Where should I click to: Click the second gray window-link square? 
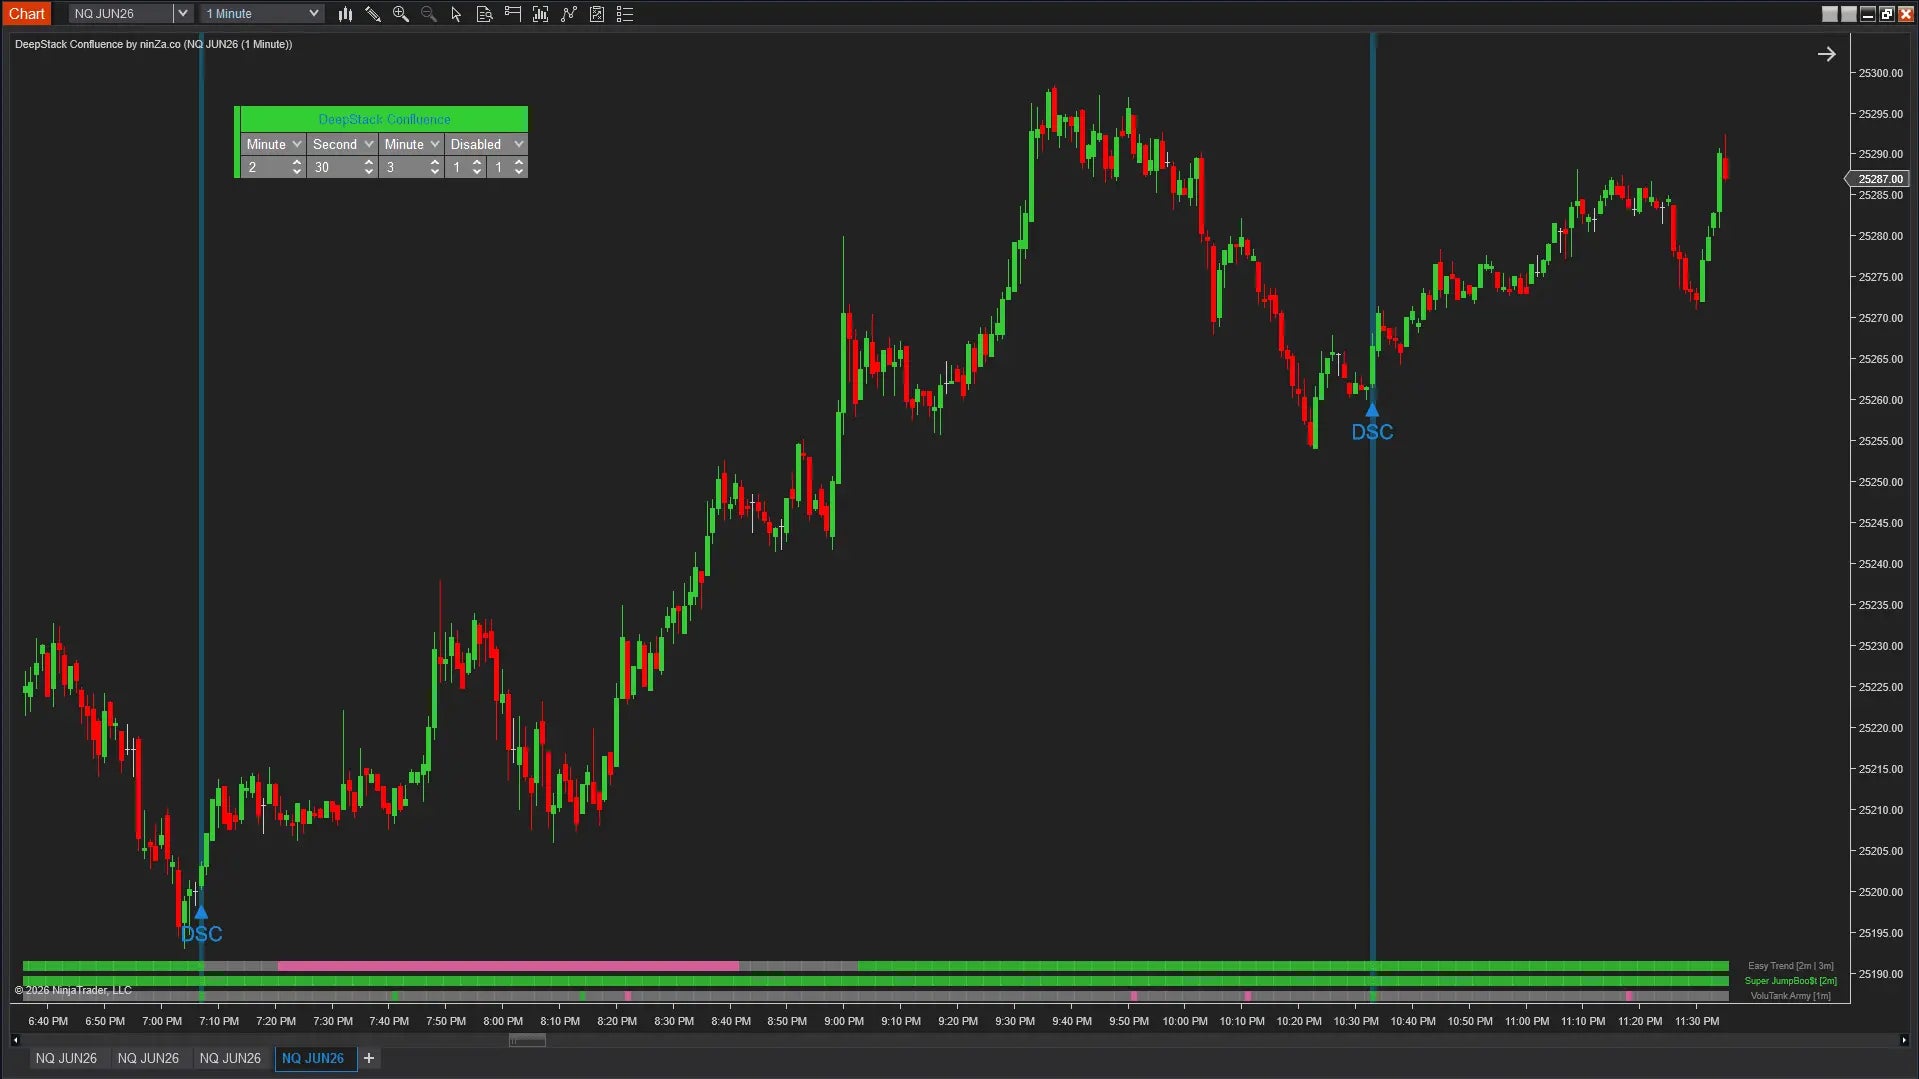coord(1849,14)
